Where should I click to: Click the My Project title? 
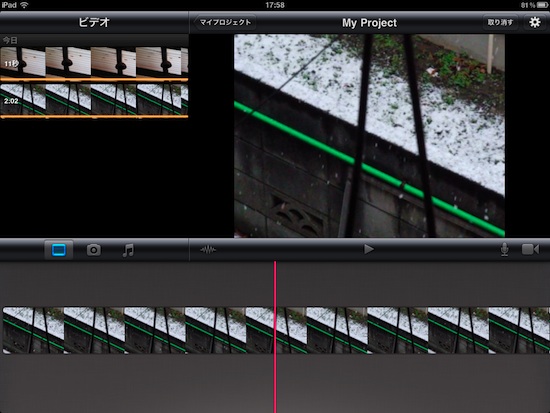tap(369, 23)
